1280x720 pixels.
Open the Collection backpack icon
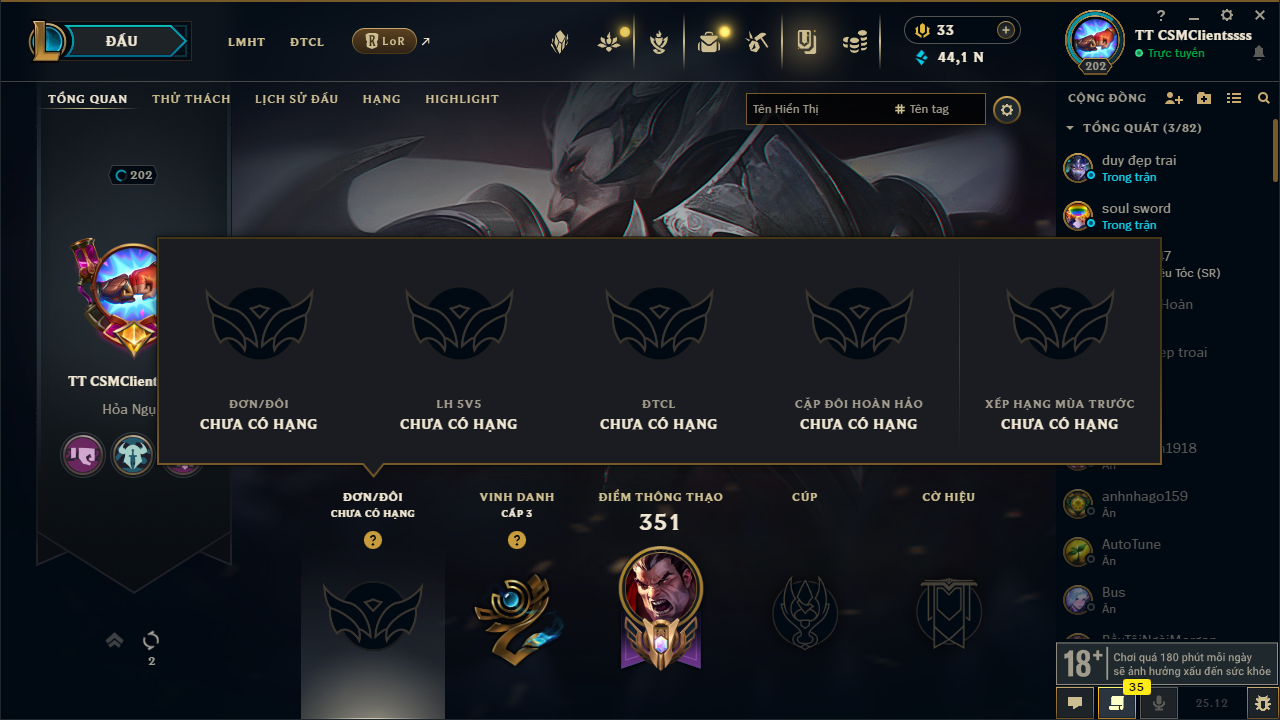(x=710, y=42)
